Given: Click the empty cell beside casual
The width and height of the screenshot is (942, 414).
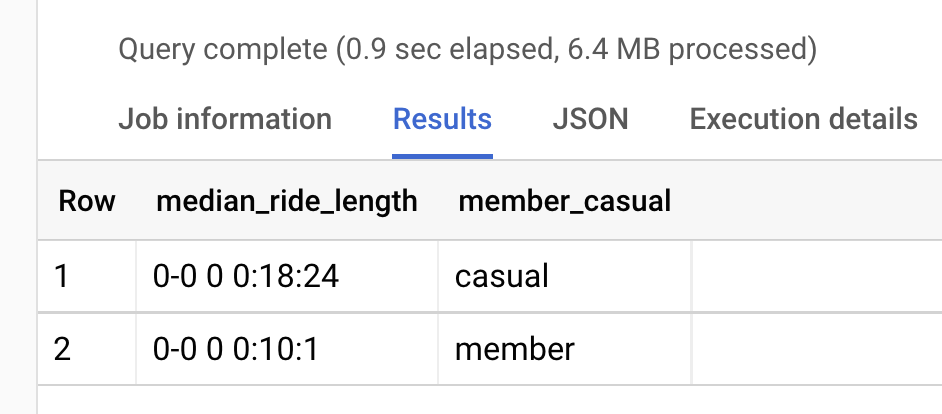Looking at the screenshot, I should point(816,276).
